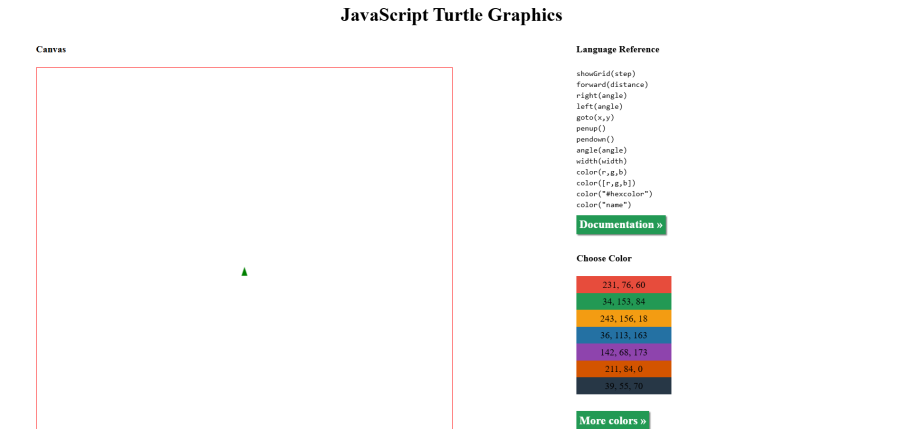Click the color("#hexcolor") reference entry

614,194
